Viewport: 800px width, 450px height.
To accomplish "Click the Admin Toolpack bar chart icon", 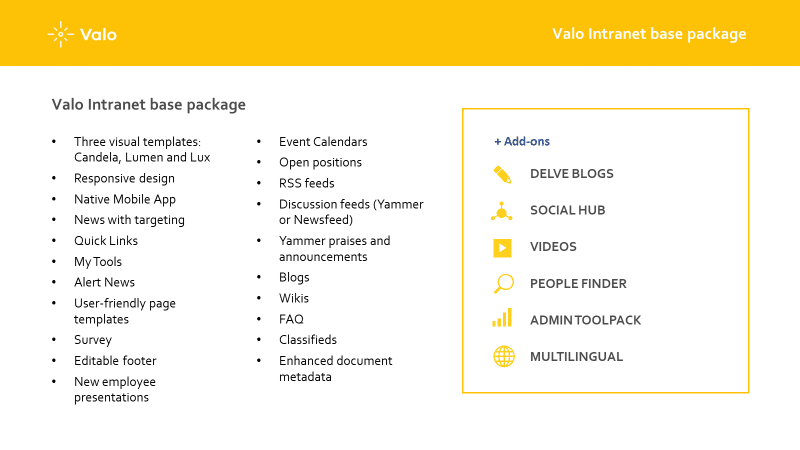I will pyautogui.click(x=502, y=318).
